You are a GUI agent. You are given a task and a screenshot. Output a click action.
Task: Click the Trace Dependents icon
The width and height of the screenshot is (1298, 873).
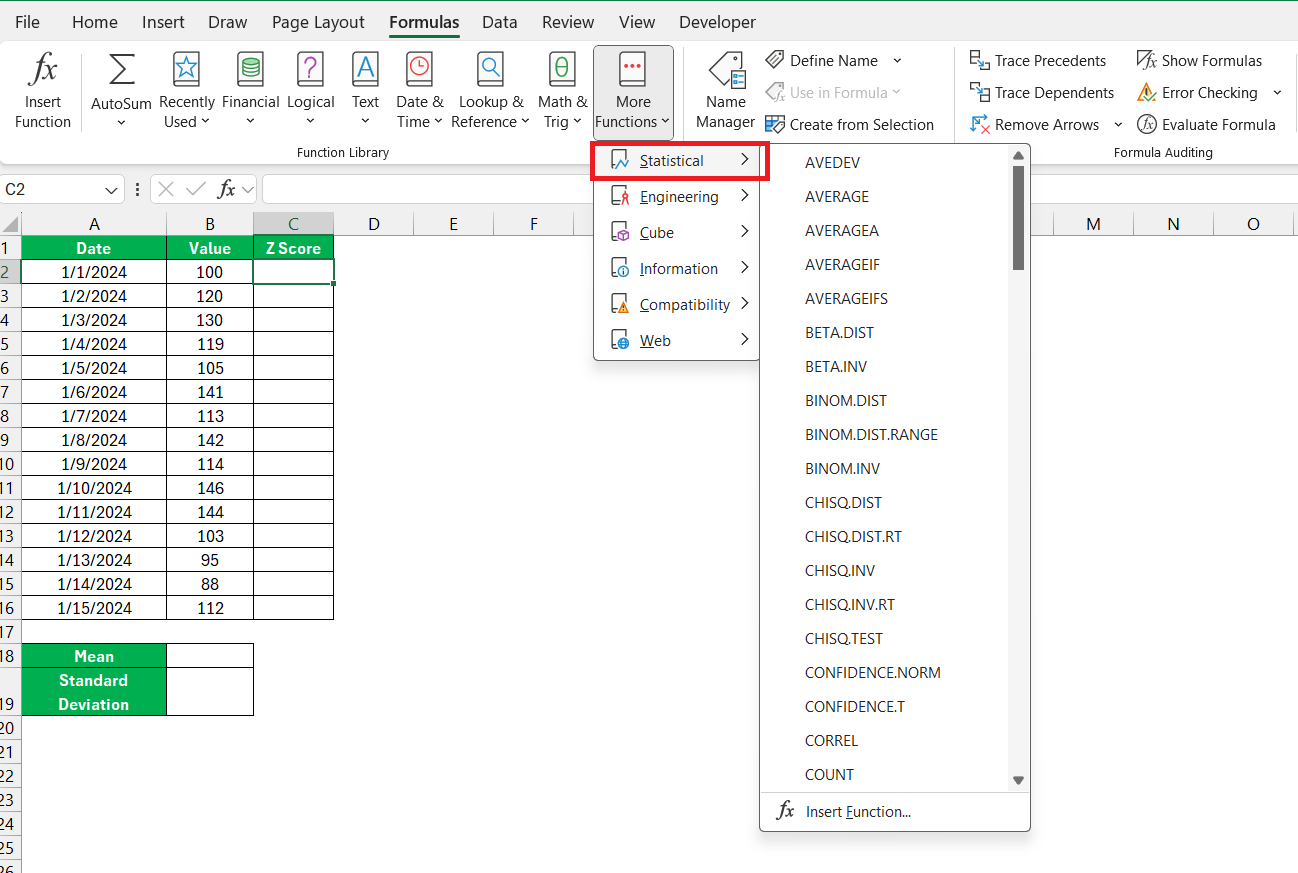[980, 93]
